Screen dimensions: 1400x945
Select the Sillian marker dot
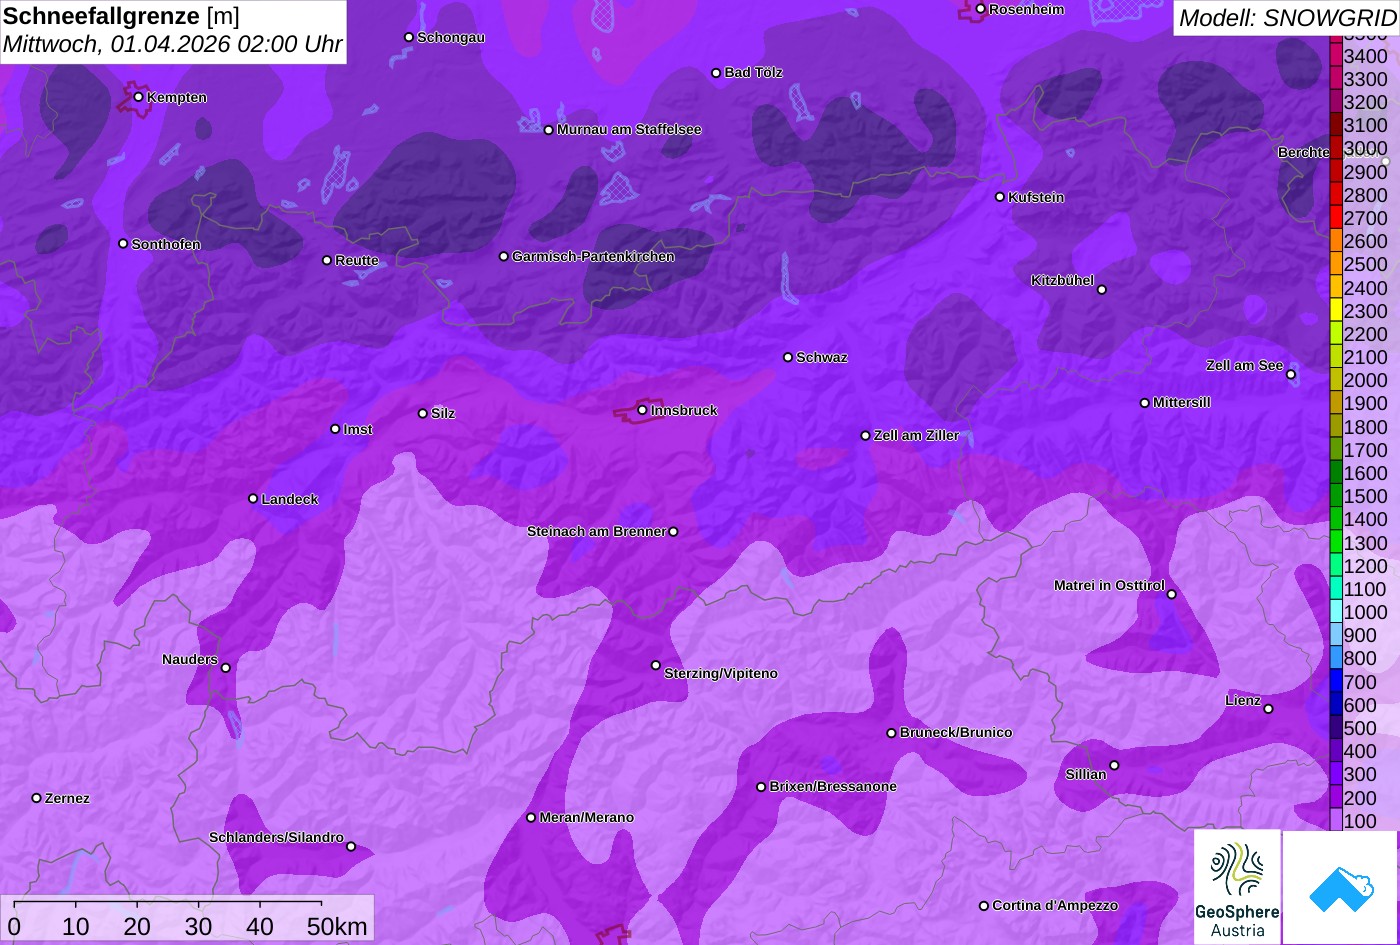[1114, 766]
